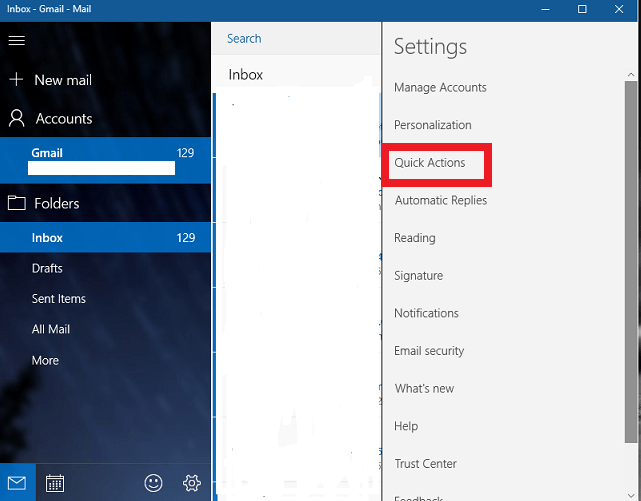The width and height of the screenshot is (641, 501).
Task: Click the smiley Feedback icon
Action: tap(153, 483)
